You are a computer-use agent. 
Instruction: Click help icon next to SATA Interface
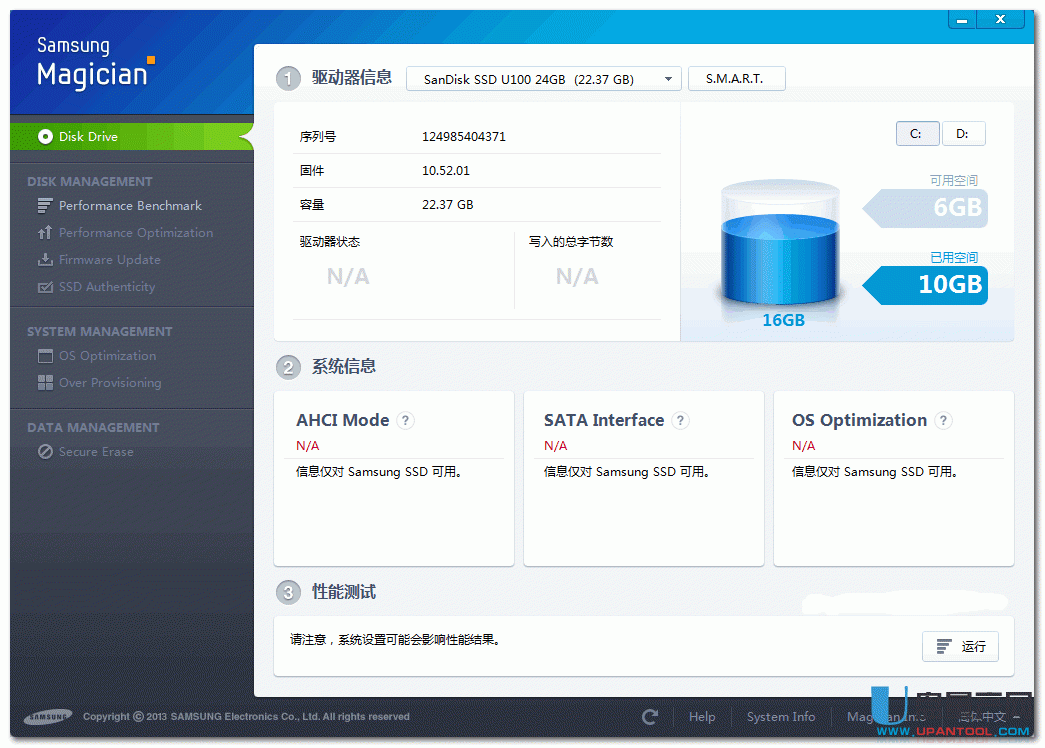tap(680, 421)
